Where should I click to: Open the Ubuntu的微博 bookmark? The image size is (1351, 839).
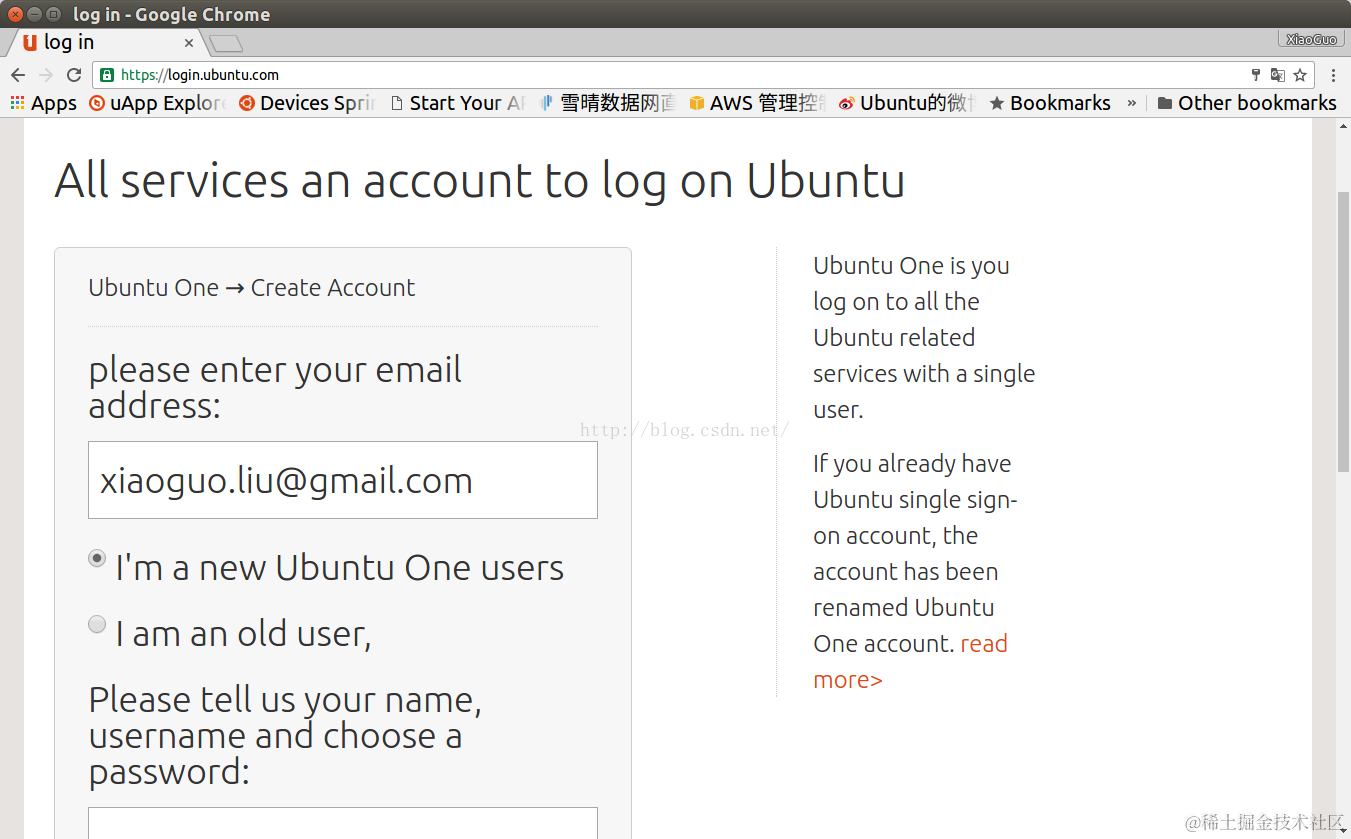[x=907, y=103]
